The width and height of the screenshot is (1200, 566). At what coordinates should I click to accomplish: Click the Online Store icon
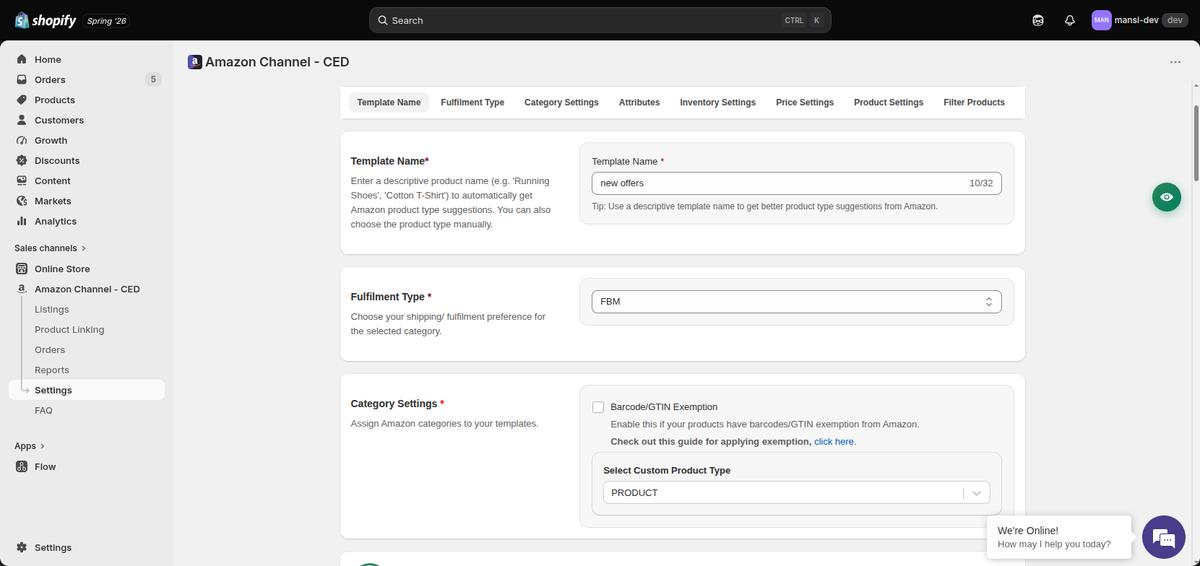22,269
